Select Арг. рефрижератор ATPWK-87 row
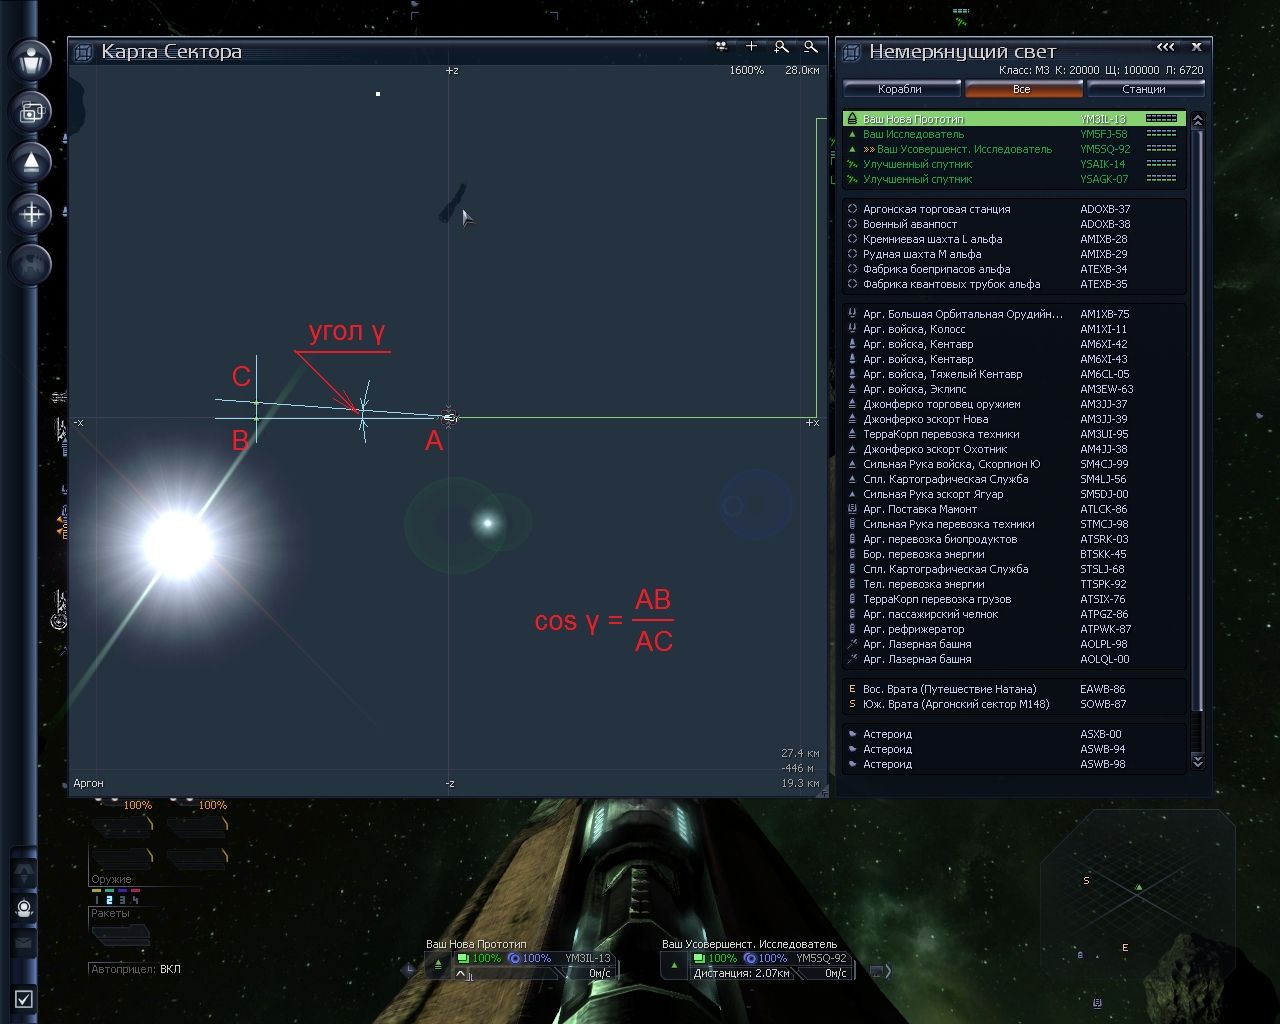Viewport: 1280px width, 1024px height. 1014,629
